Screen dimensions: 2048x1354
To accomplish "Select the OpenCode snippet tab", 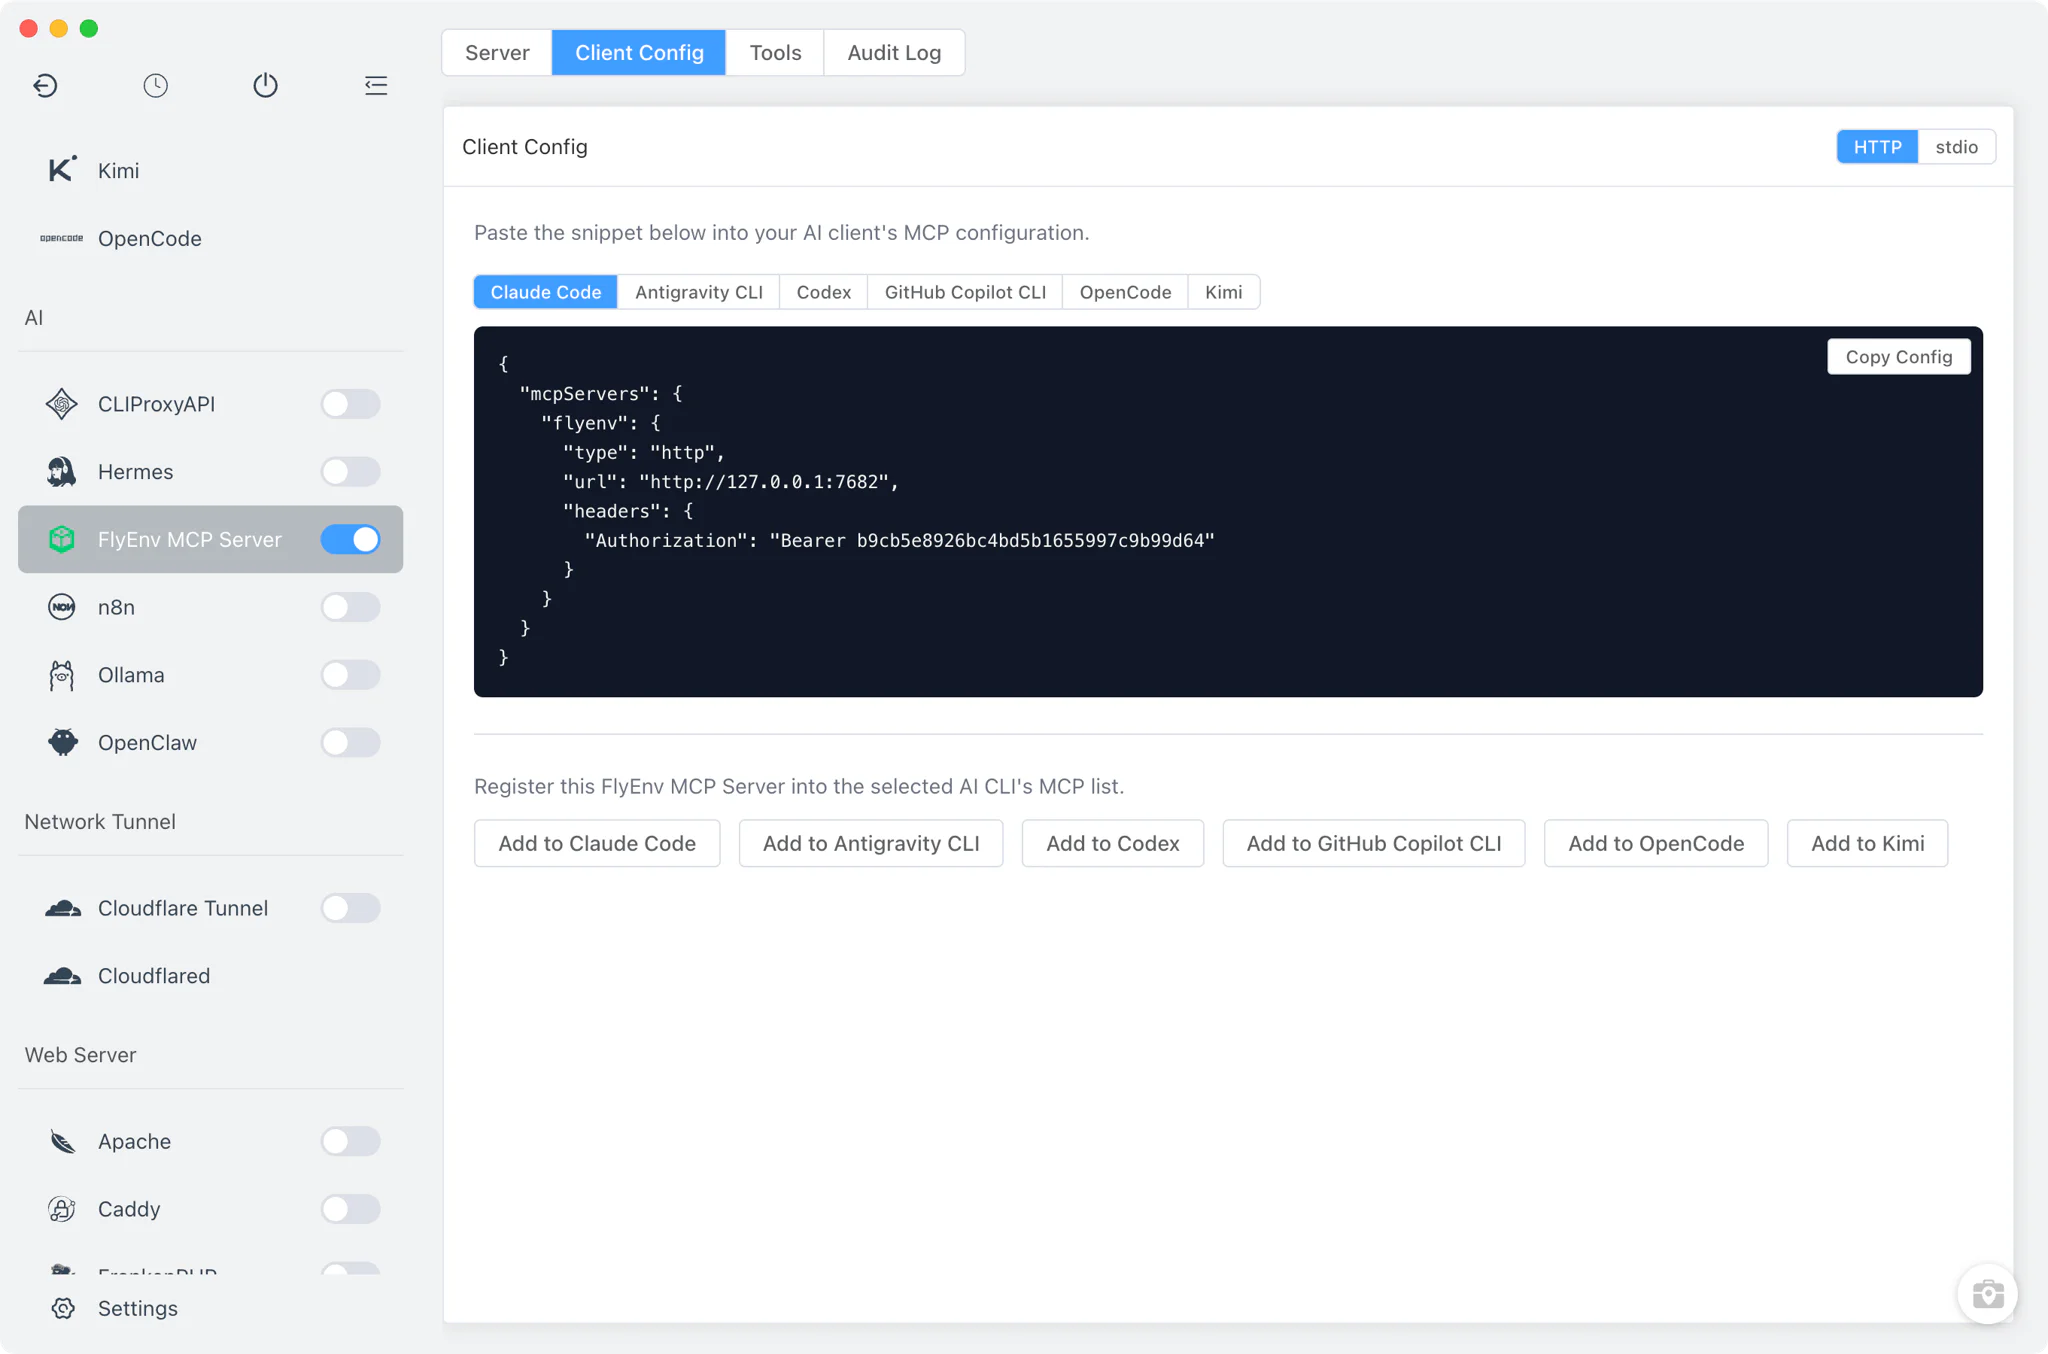I will click(x=1125, y=292).
